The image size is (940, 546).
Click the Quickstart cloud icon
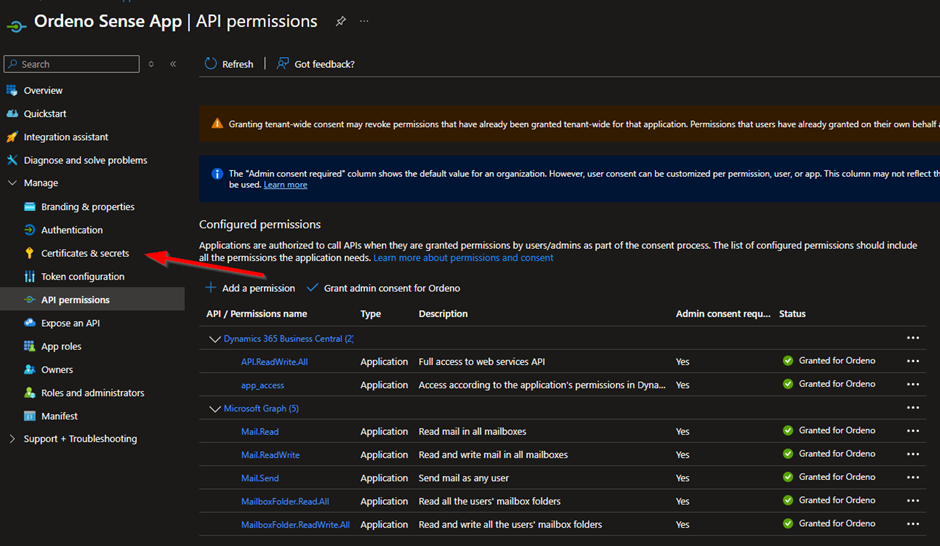12,113
